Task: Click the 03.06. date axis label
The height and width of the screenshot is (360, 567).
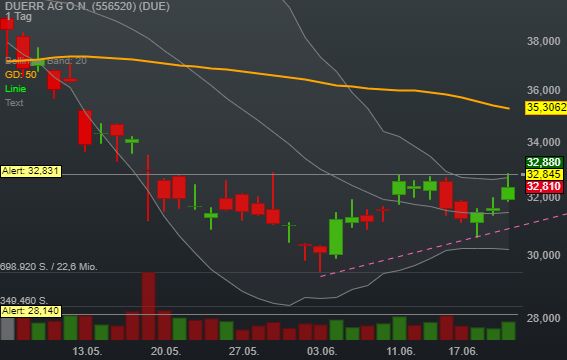Action: (322, 351)
